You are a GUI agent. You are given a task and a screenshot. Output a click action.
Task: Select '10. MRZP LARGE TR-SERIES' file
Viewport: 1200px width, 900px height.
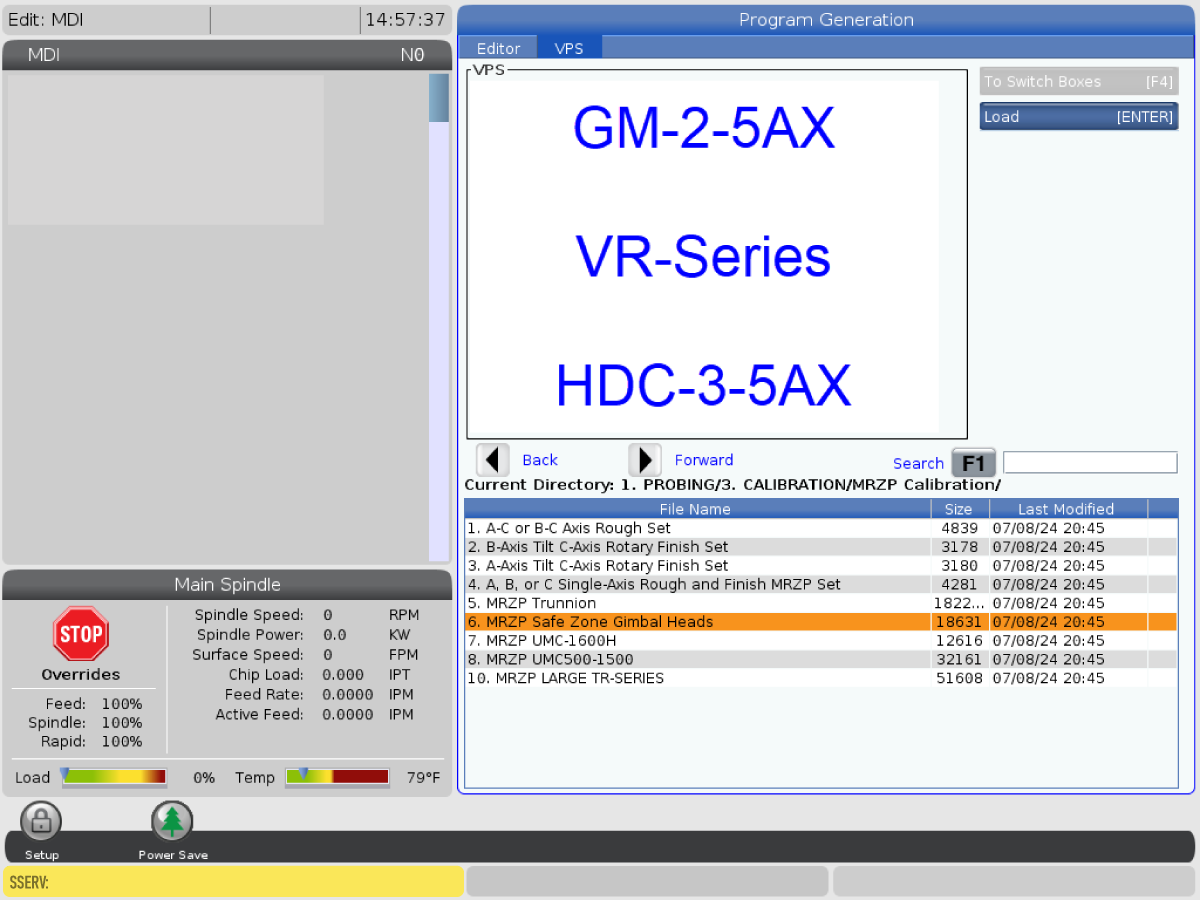[x=821, y=678]
